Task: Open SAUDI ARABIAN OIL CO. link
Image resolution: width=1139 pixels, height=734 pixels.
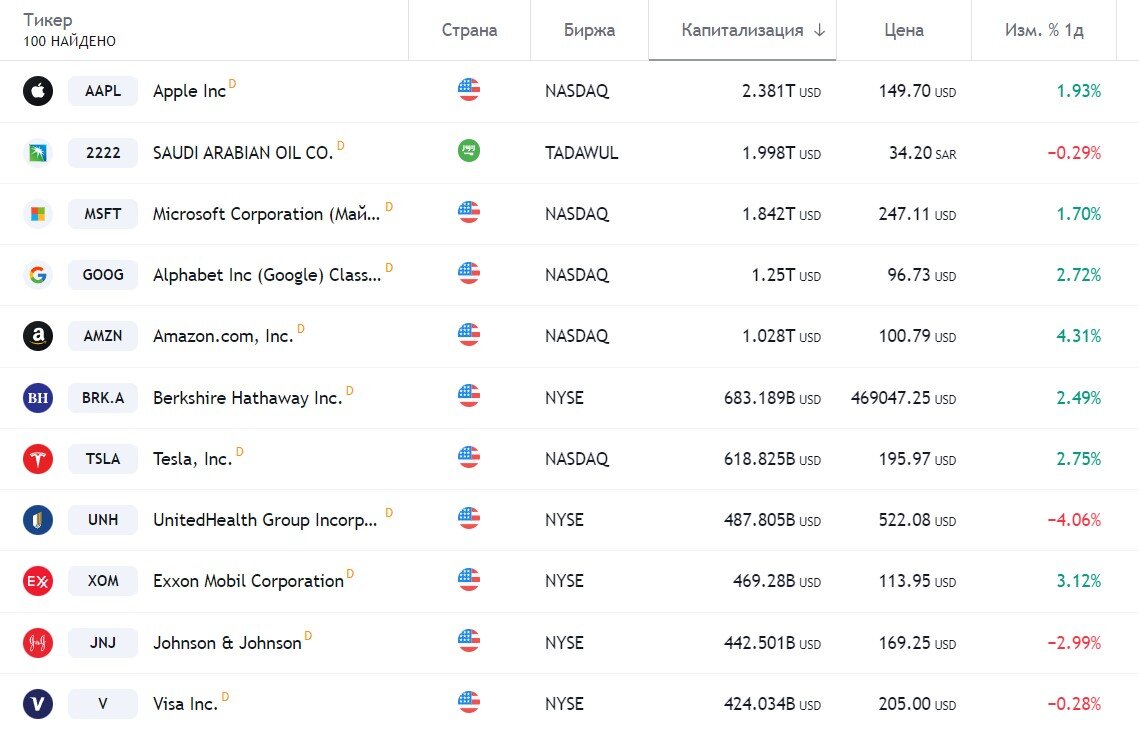Action: coord(243,153)
